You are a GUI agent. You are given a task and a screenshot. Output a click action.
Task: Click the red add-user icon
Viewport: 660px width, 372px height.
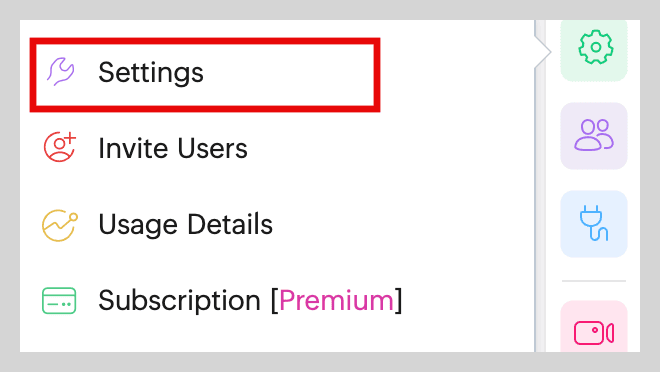[60, 147]
